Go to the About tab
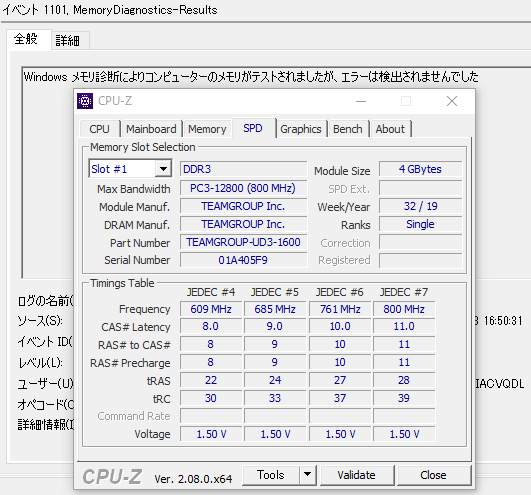The width and height of the screenshot is (531, 495). (390, 129)
